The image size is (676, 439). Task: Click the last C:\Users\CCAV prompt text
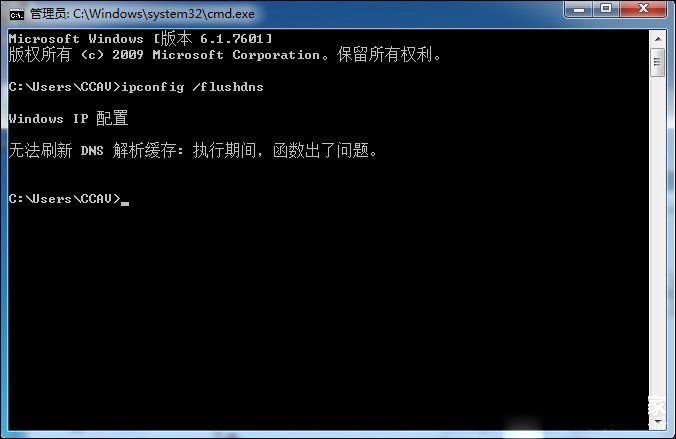pos(65,198)
